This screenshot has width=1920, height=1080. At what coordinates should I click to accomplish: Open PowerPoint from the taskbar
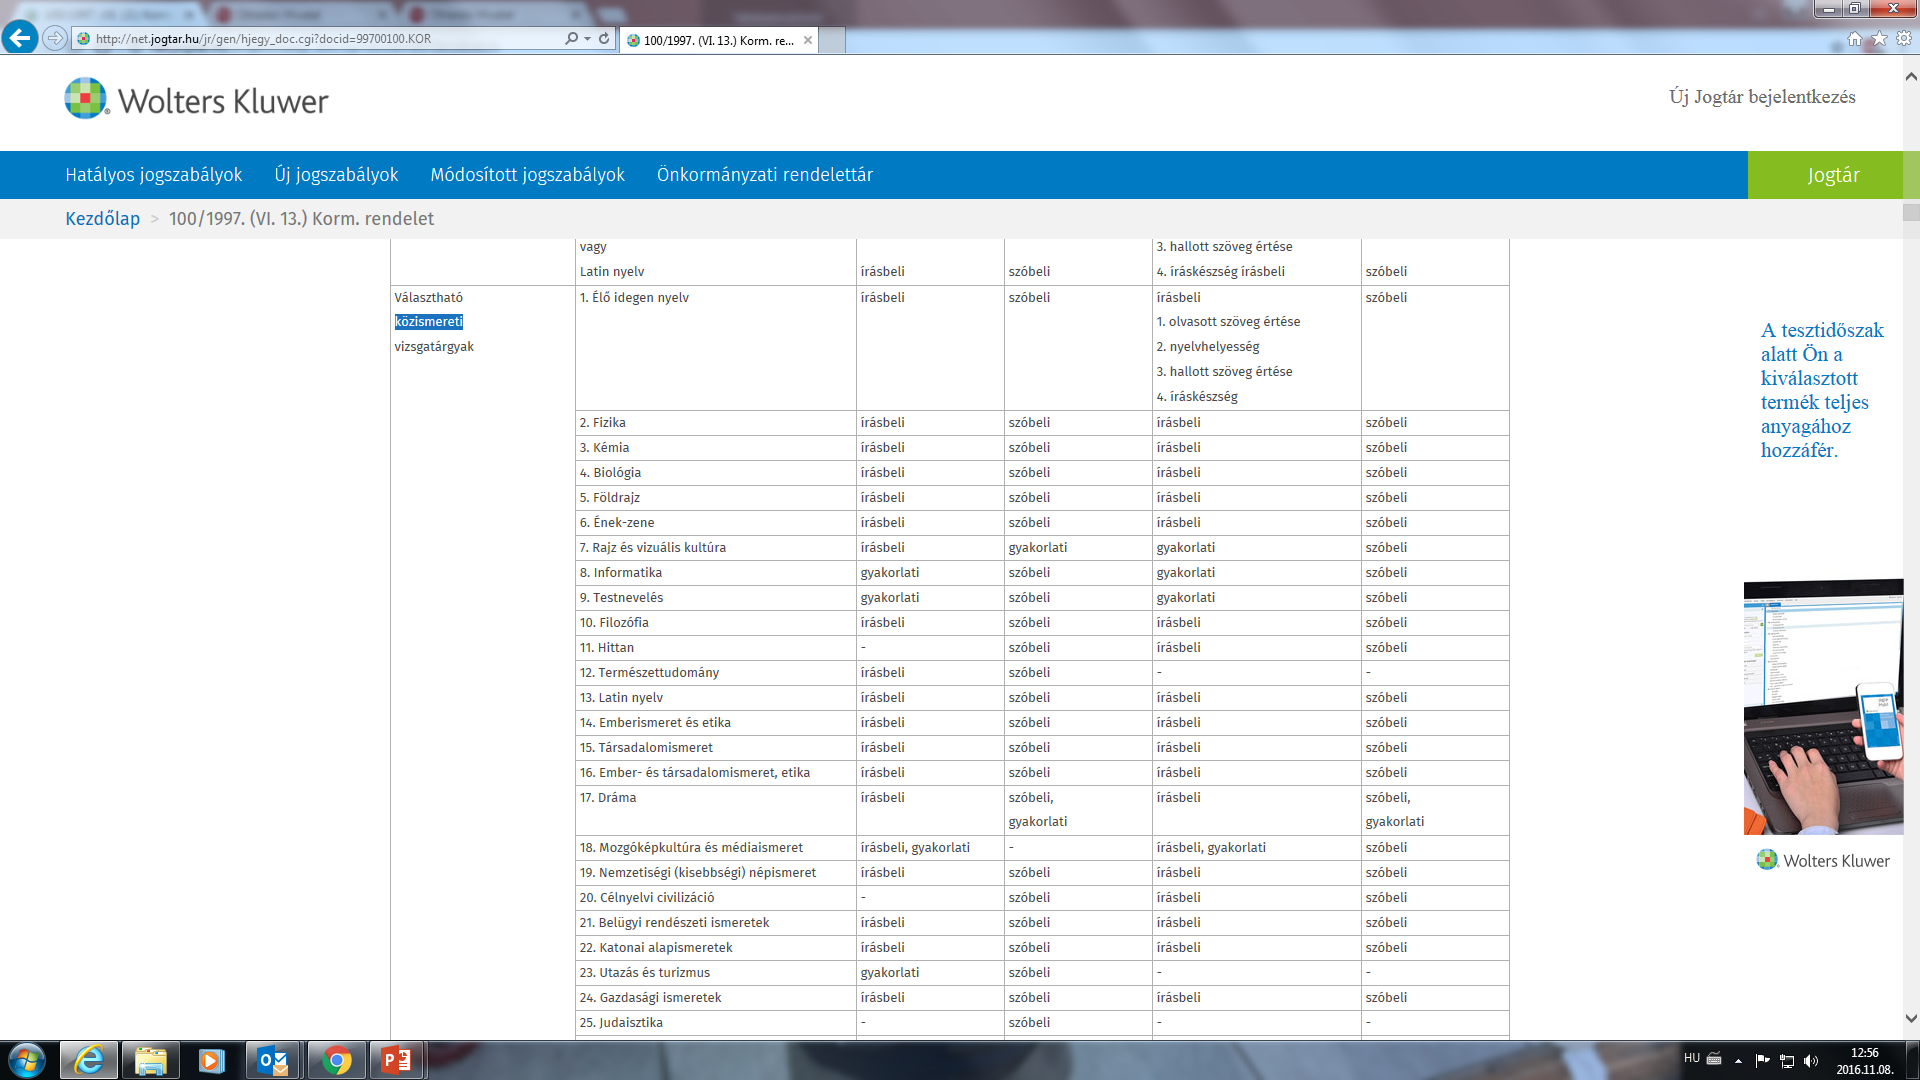[x=397, y=1060]
